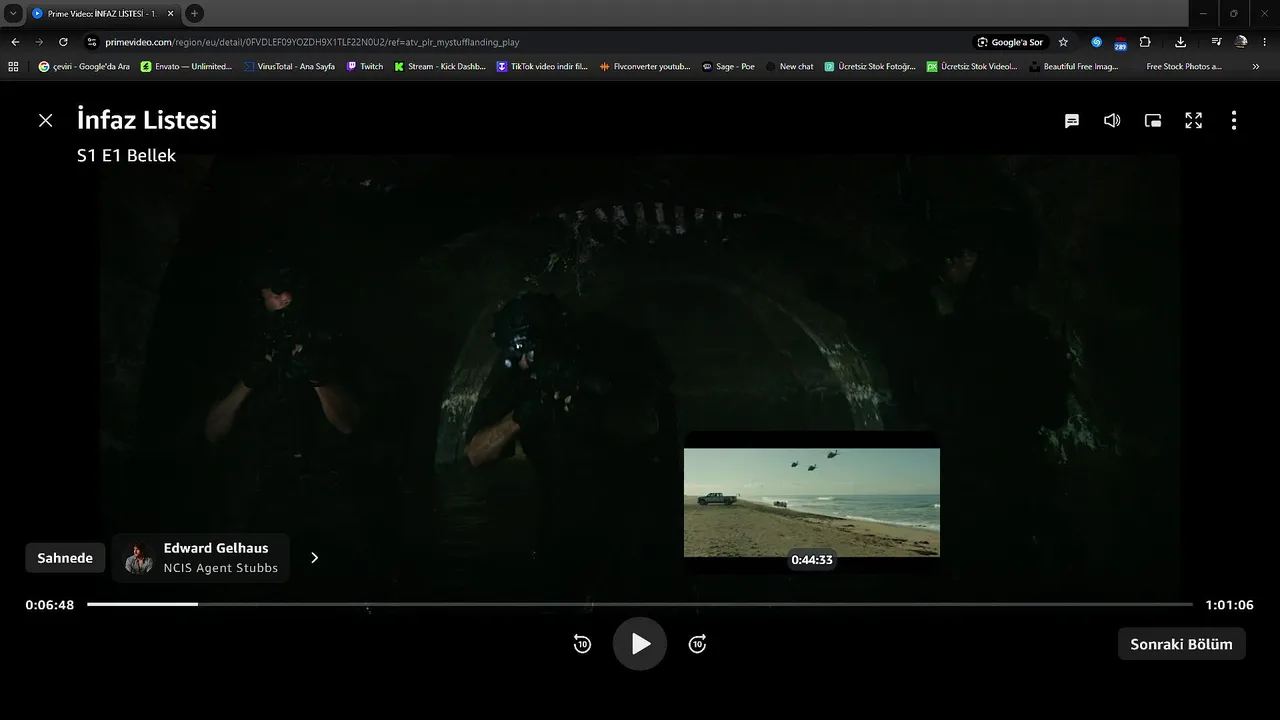The image size is (1280, 720).
Task: Open the çeviri - Google'da Ara bookmark
Action: click(x=84, y=66)
